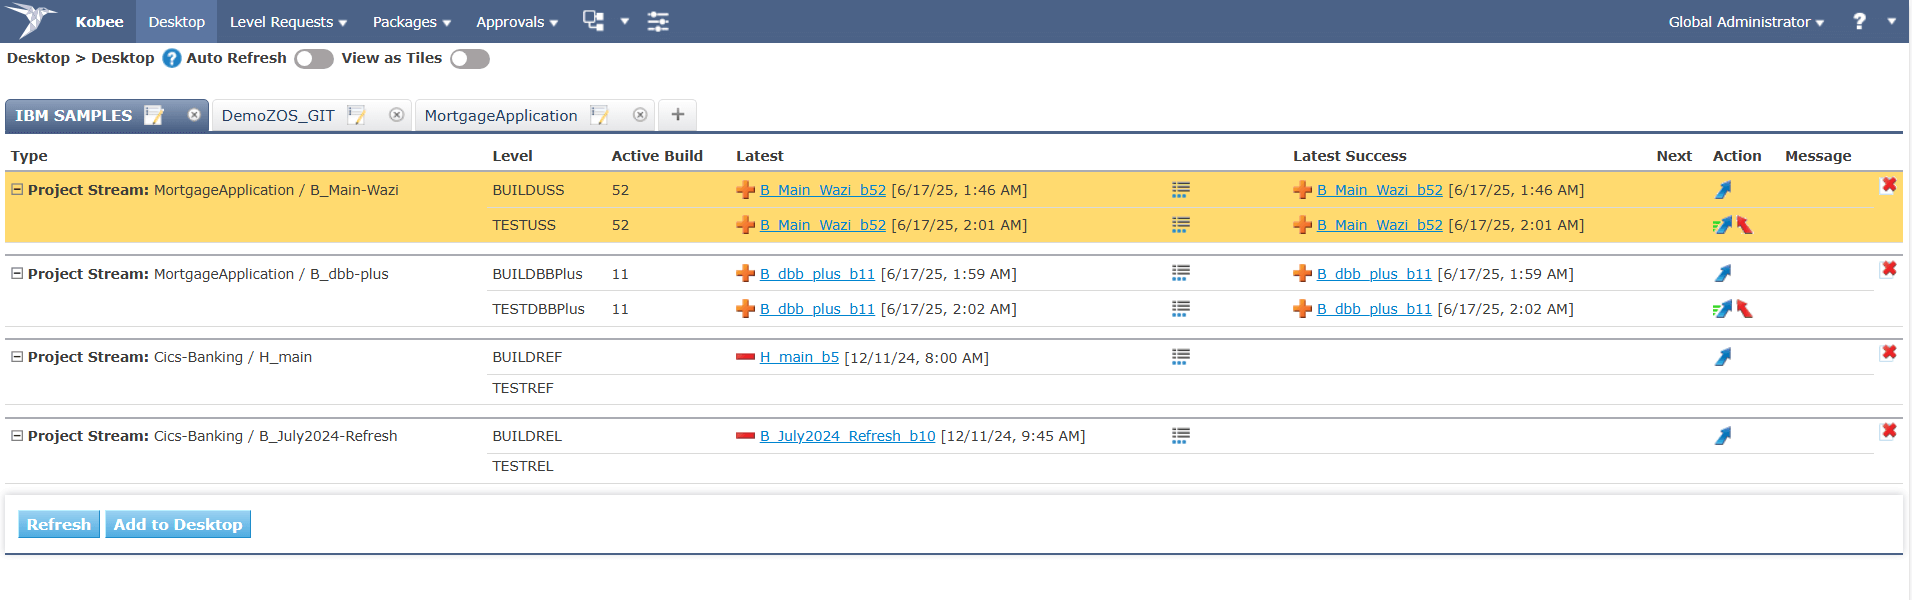
Task: Switch to the IBM SAMPLES tab
Action: point(74,115)
